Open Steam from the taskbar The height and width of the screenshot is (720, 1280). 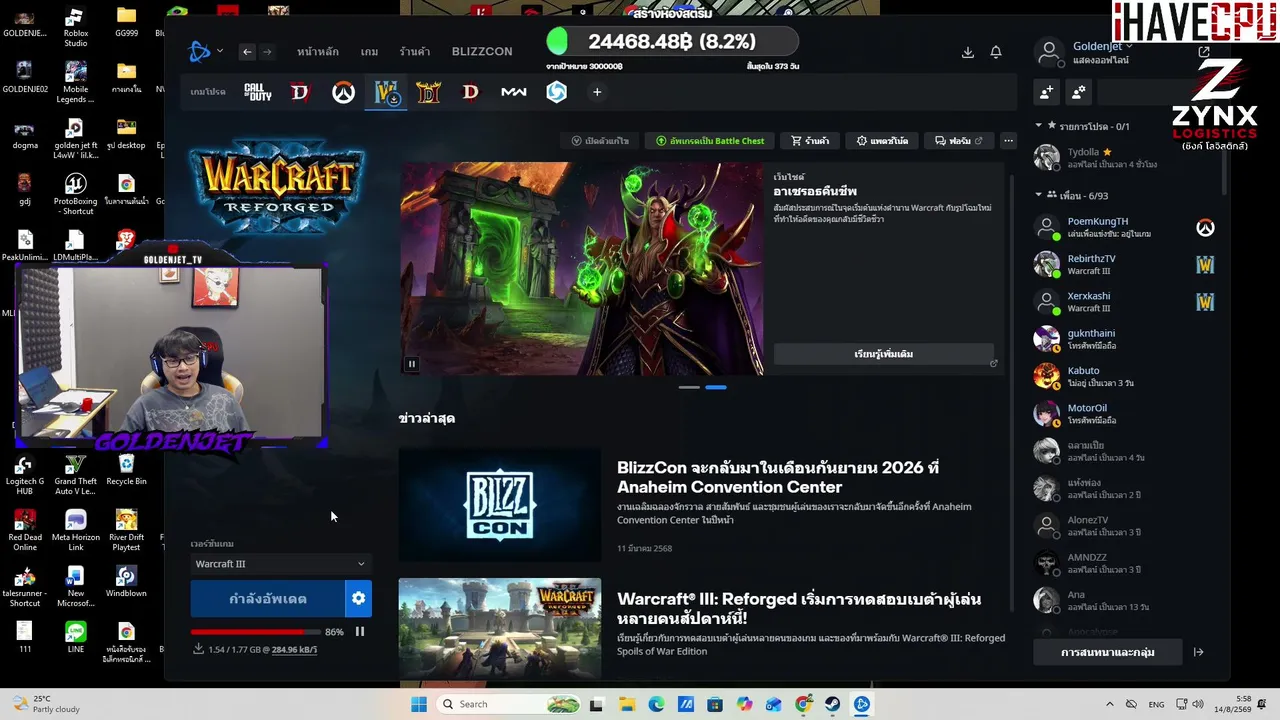coord(832,704)
